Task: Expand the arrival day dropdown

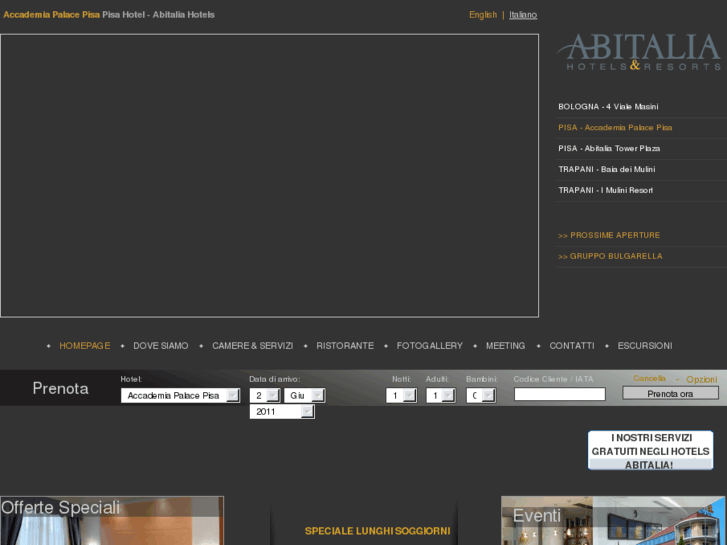Action: (x=265, y=396)
